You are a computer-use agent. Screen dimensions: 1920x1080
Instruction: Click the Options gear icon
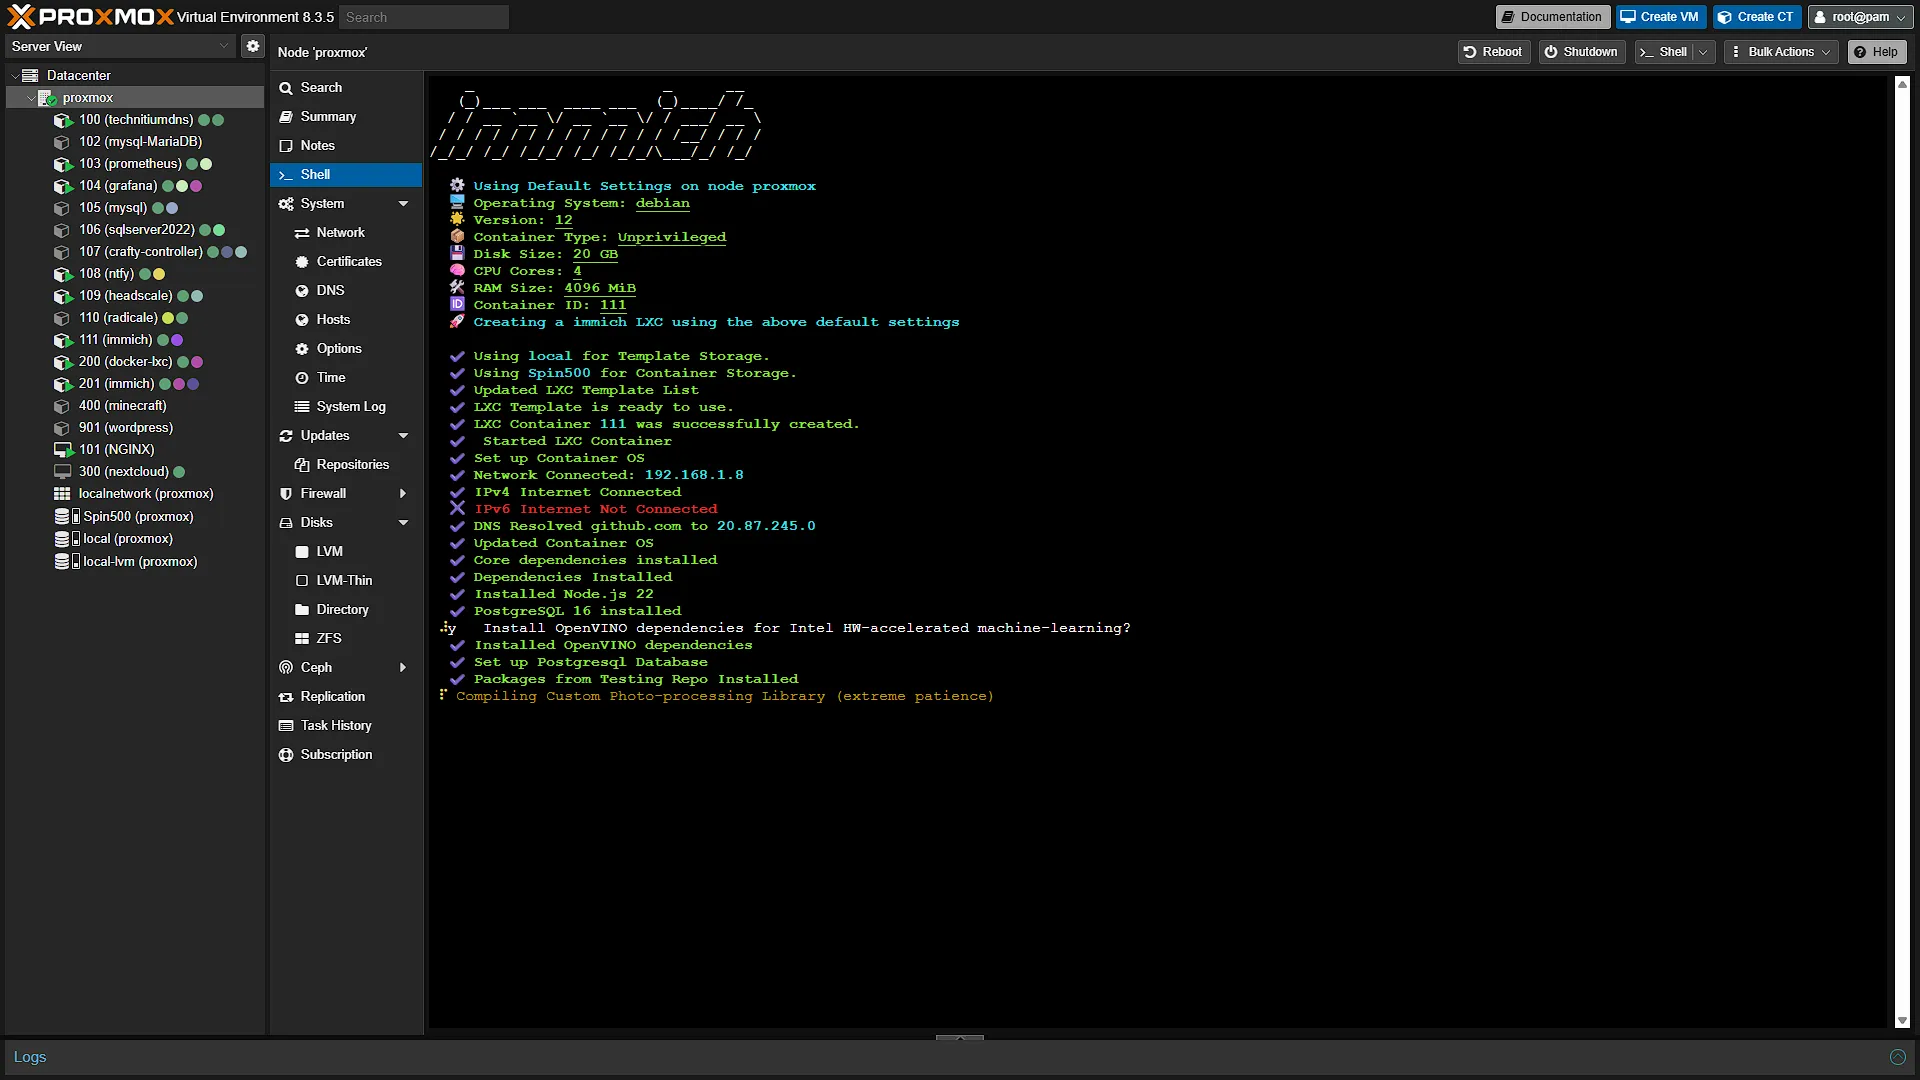click(x=302, y=349)
